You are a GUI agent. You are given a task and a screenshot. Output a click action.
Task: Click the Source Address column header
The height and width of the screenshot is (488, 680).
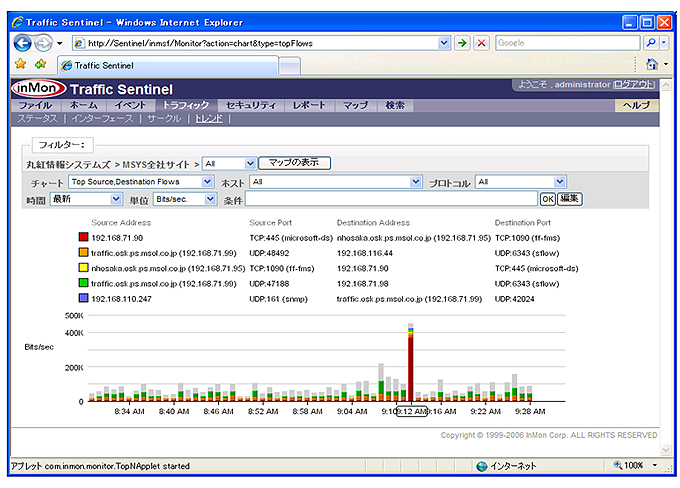point(121,223)
